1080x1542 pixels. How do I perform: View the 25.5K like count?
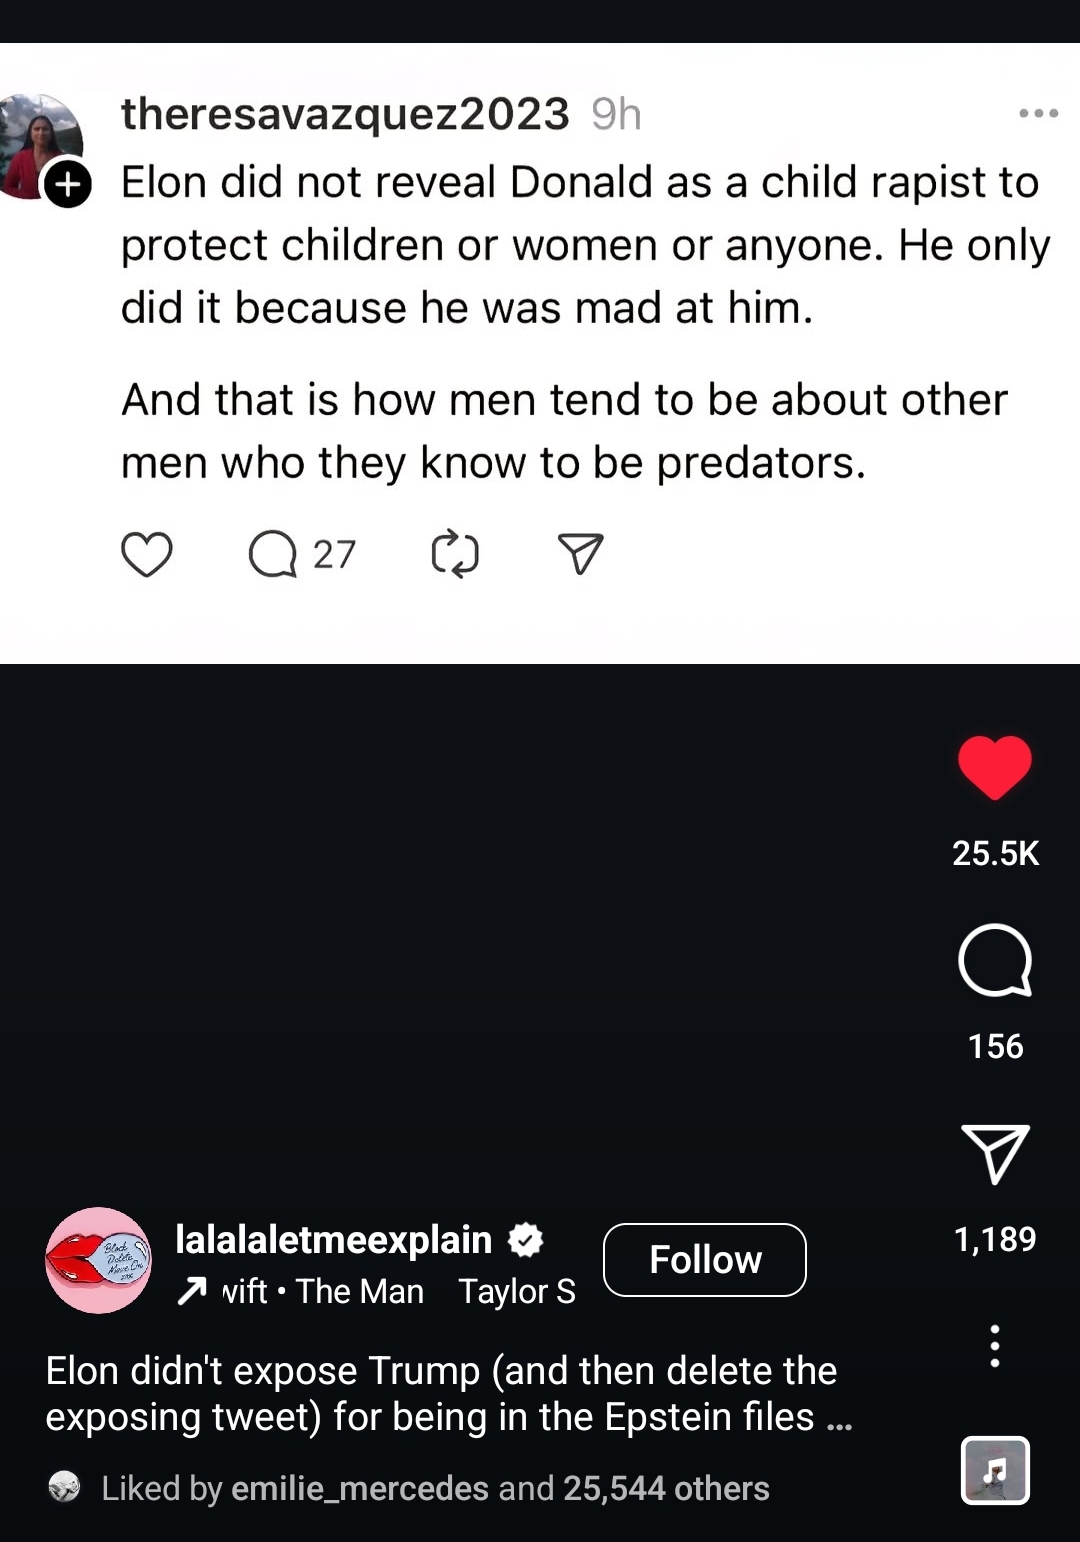(995, 853)
